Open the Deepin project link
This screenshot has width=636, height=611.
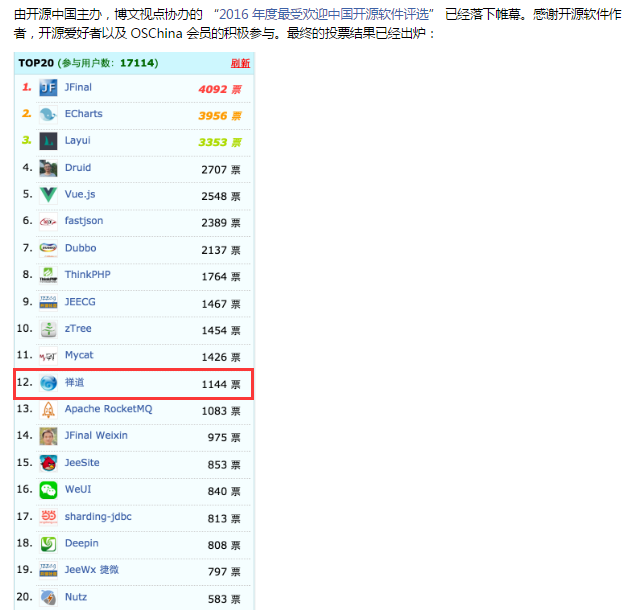82,543
